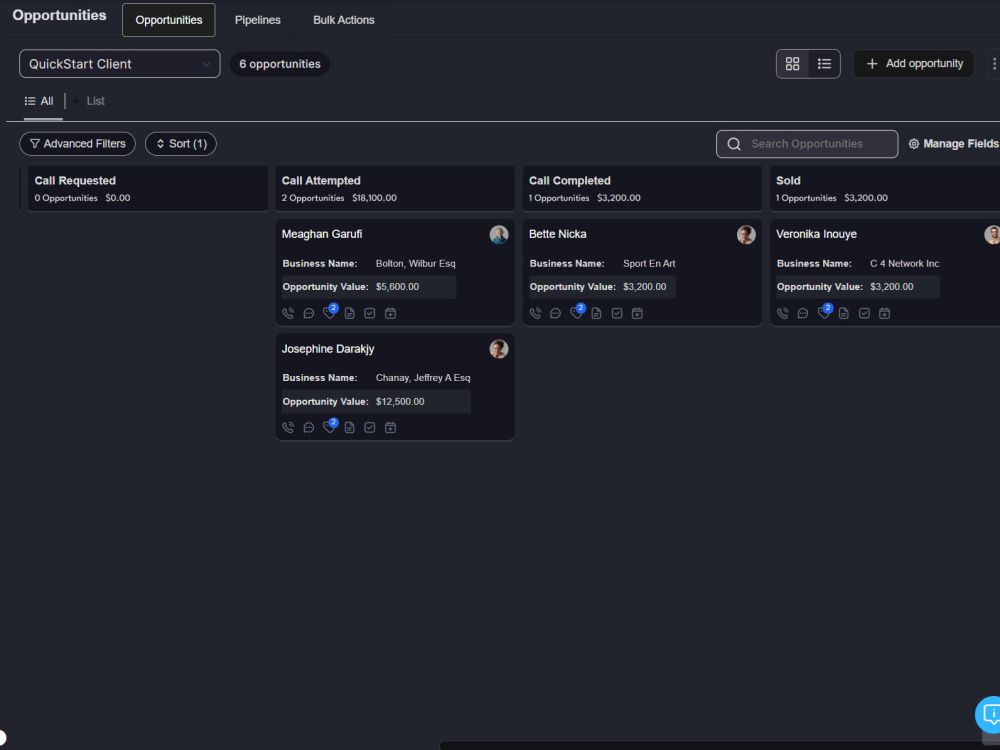Click the task checkmark icon on Meaghan Garufi card
The width and height of the screenshot is (1000, 750).
pyautogui.click(x=370, y=313)
